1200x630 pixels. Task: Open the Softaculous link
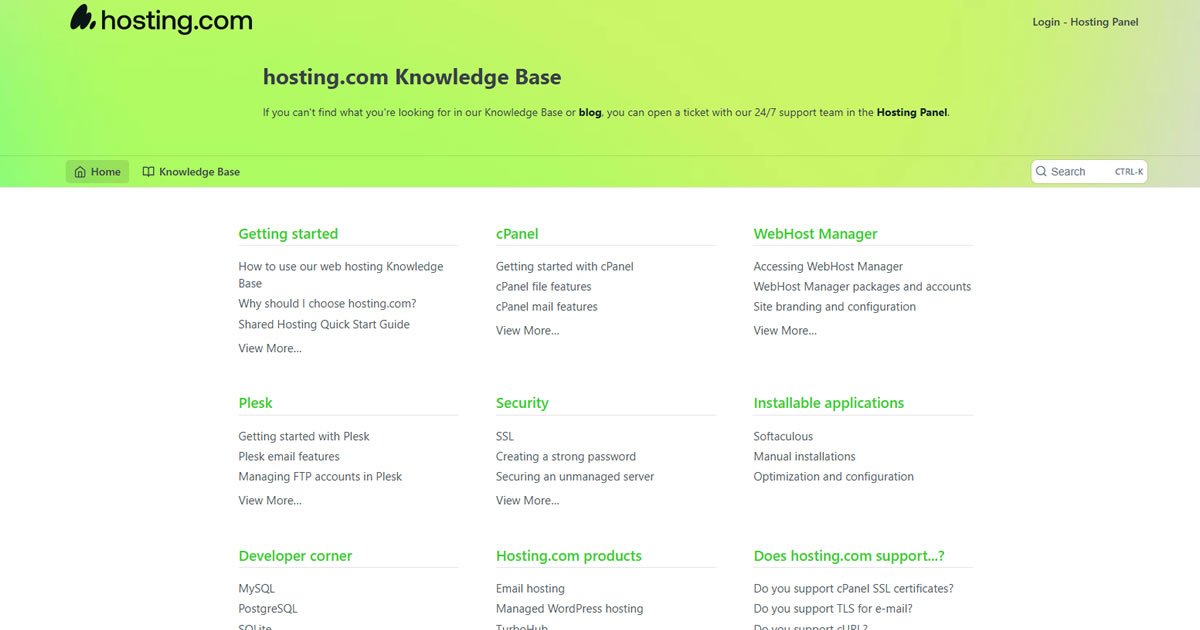point(782,437)
